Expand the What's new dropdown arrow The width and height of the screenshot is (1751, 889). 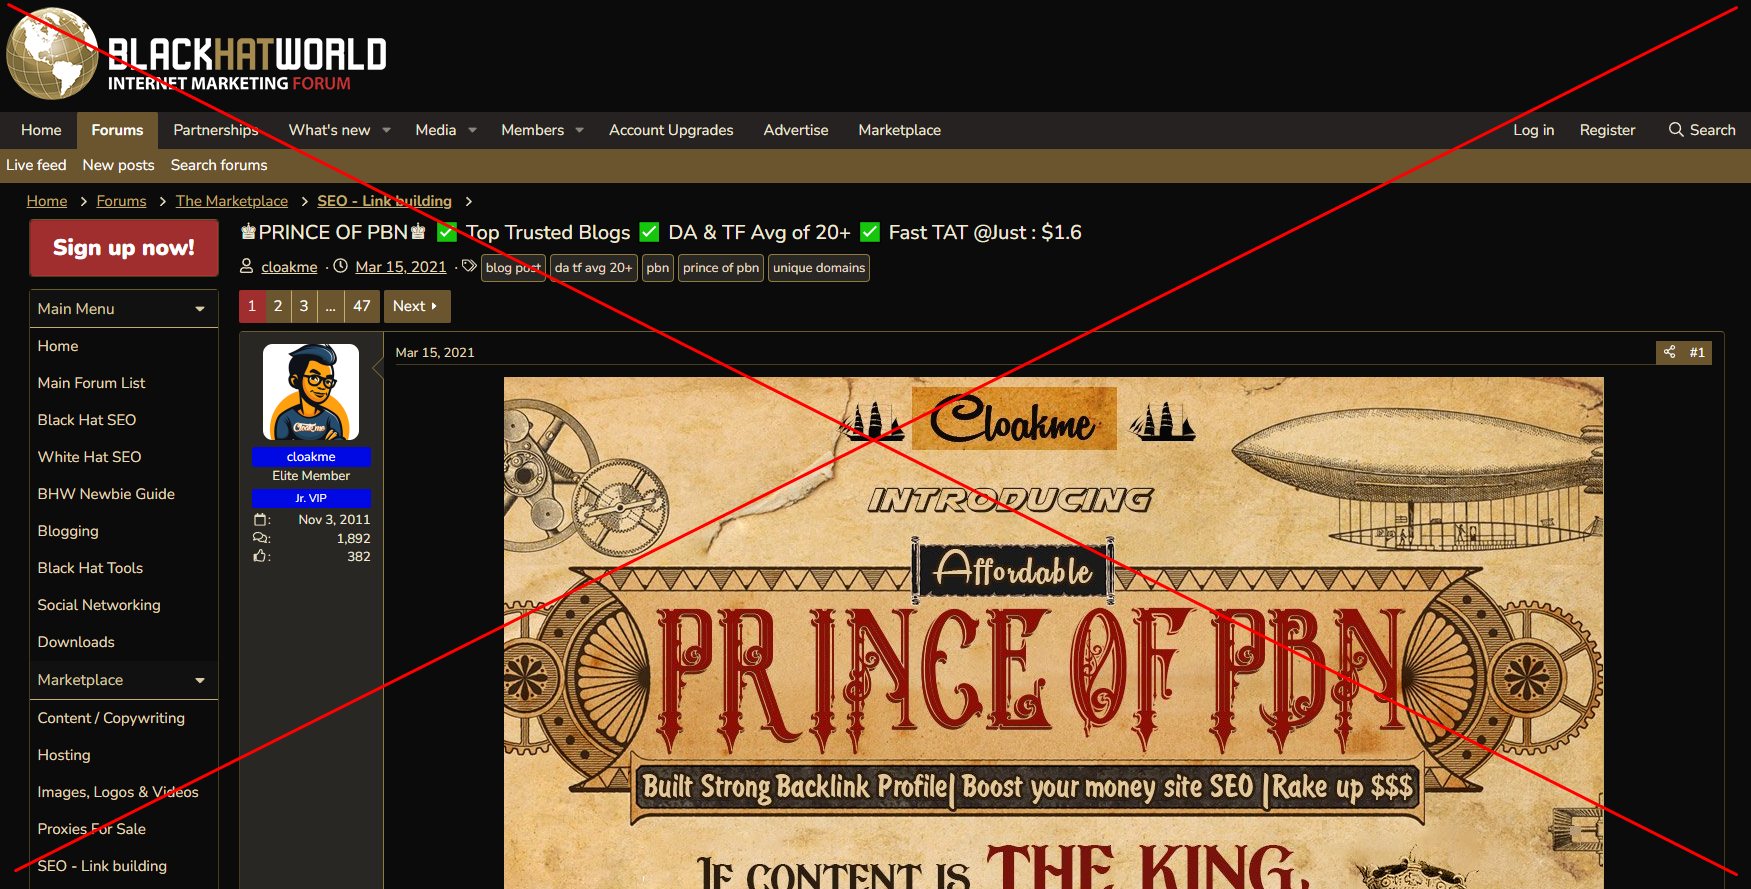tap(387, 130)
